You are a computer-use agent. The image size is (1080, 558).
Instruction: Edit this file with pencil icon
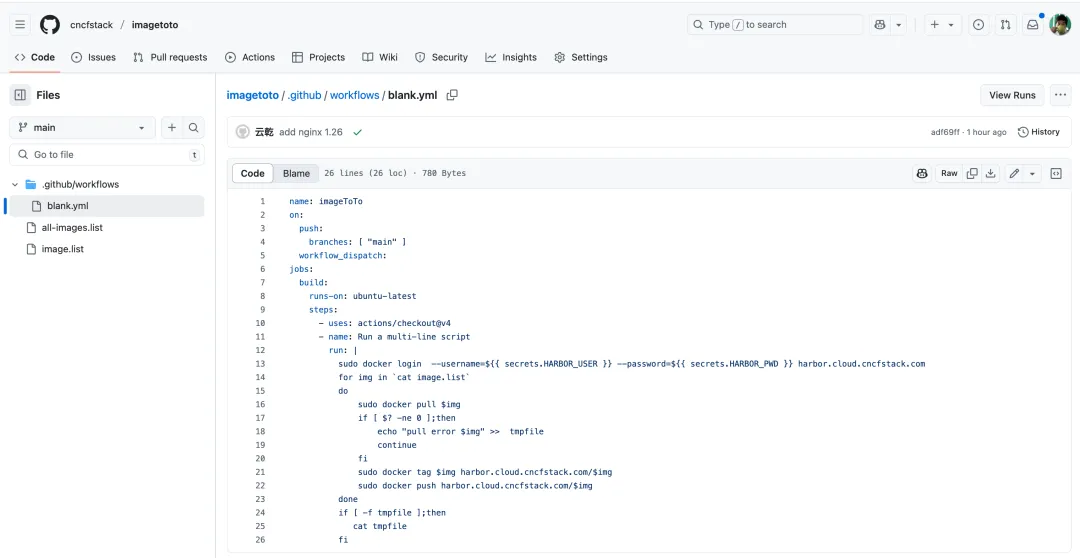click(x=1014, y=173)
